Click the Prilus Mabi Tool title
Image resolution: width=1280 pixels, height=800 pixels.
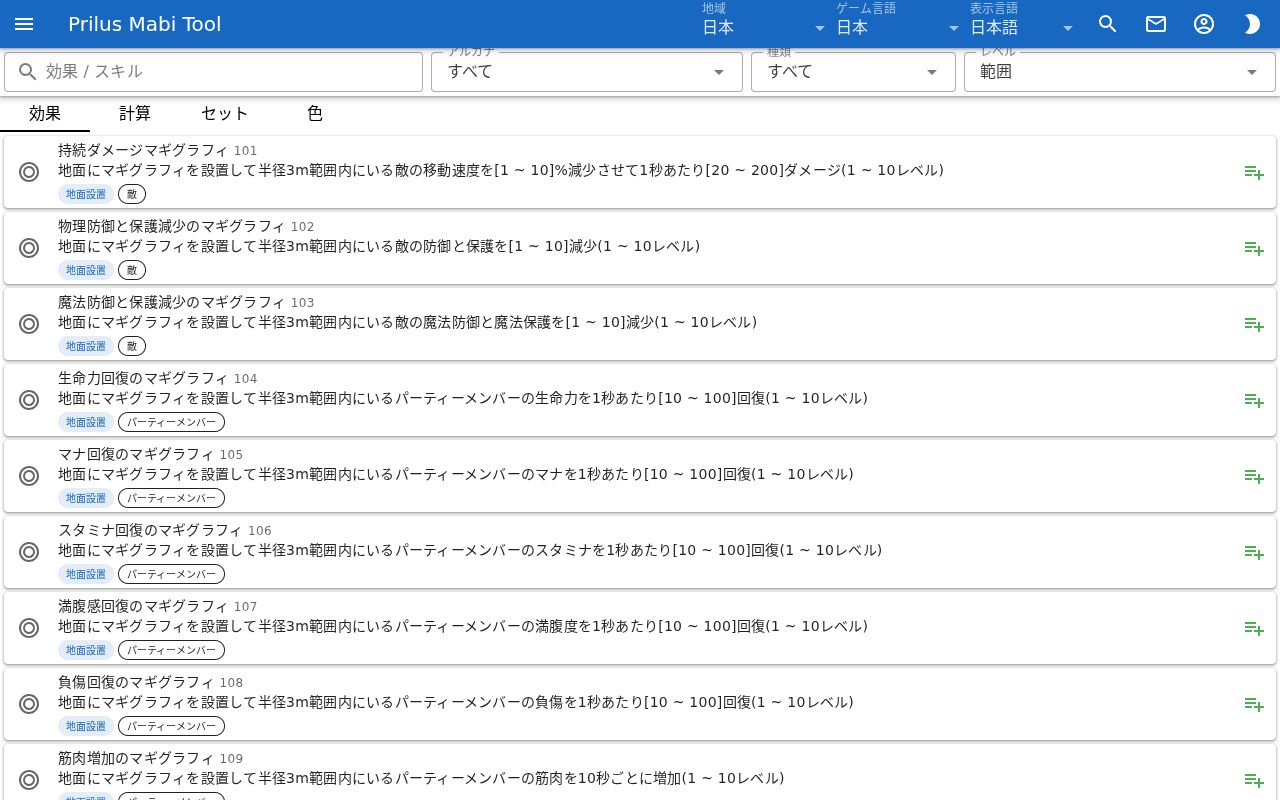point(145,24)
